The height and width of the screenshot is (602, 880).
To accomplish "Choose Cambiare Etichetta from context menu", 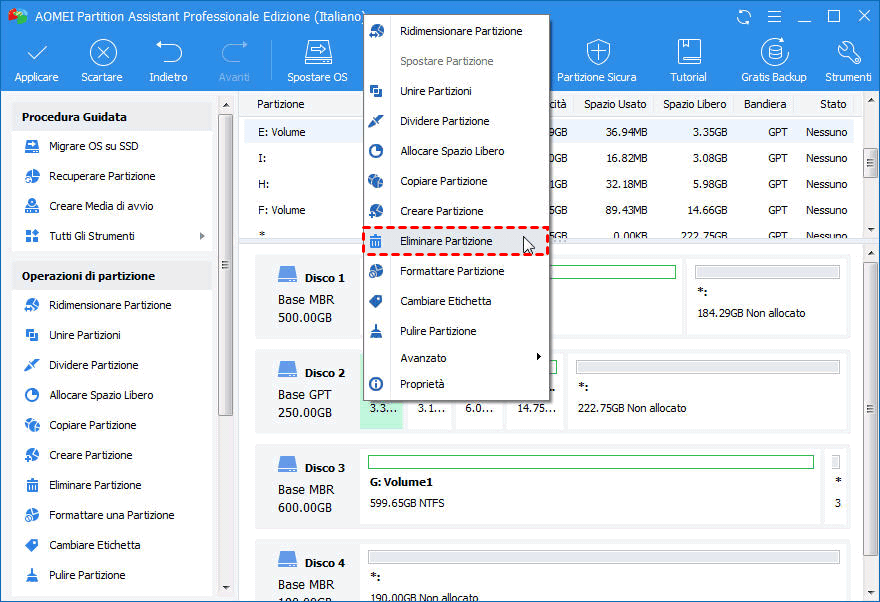I will point(456,301).
